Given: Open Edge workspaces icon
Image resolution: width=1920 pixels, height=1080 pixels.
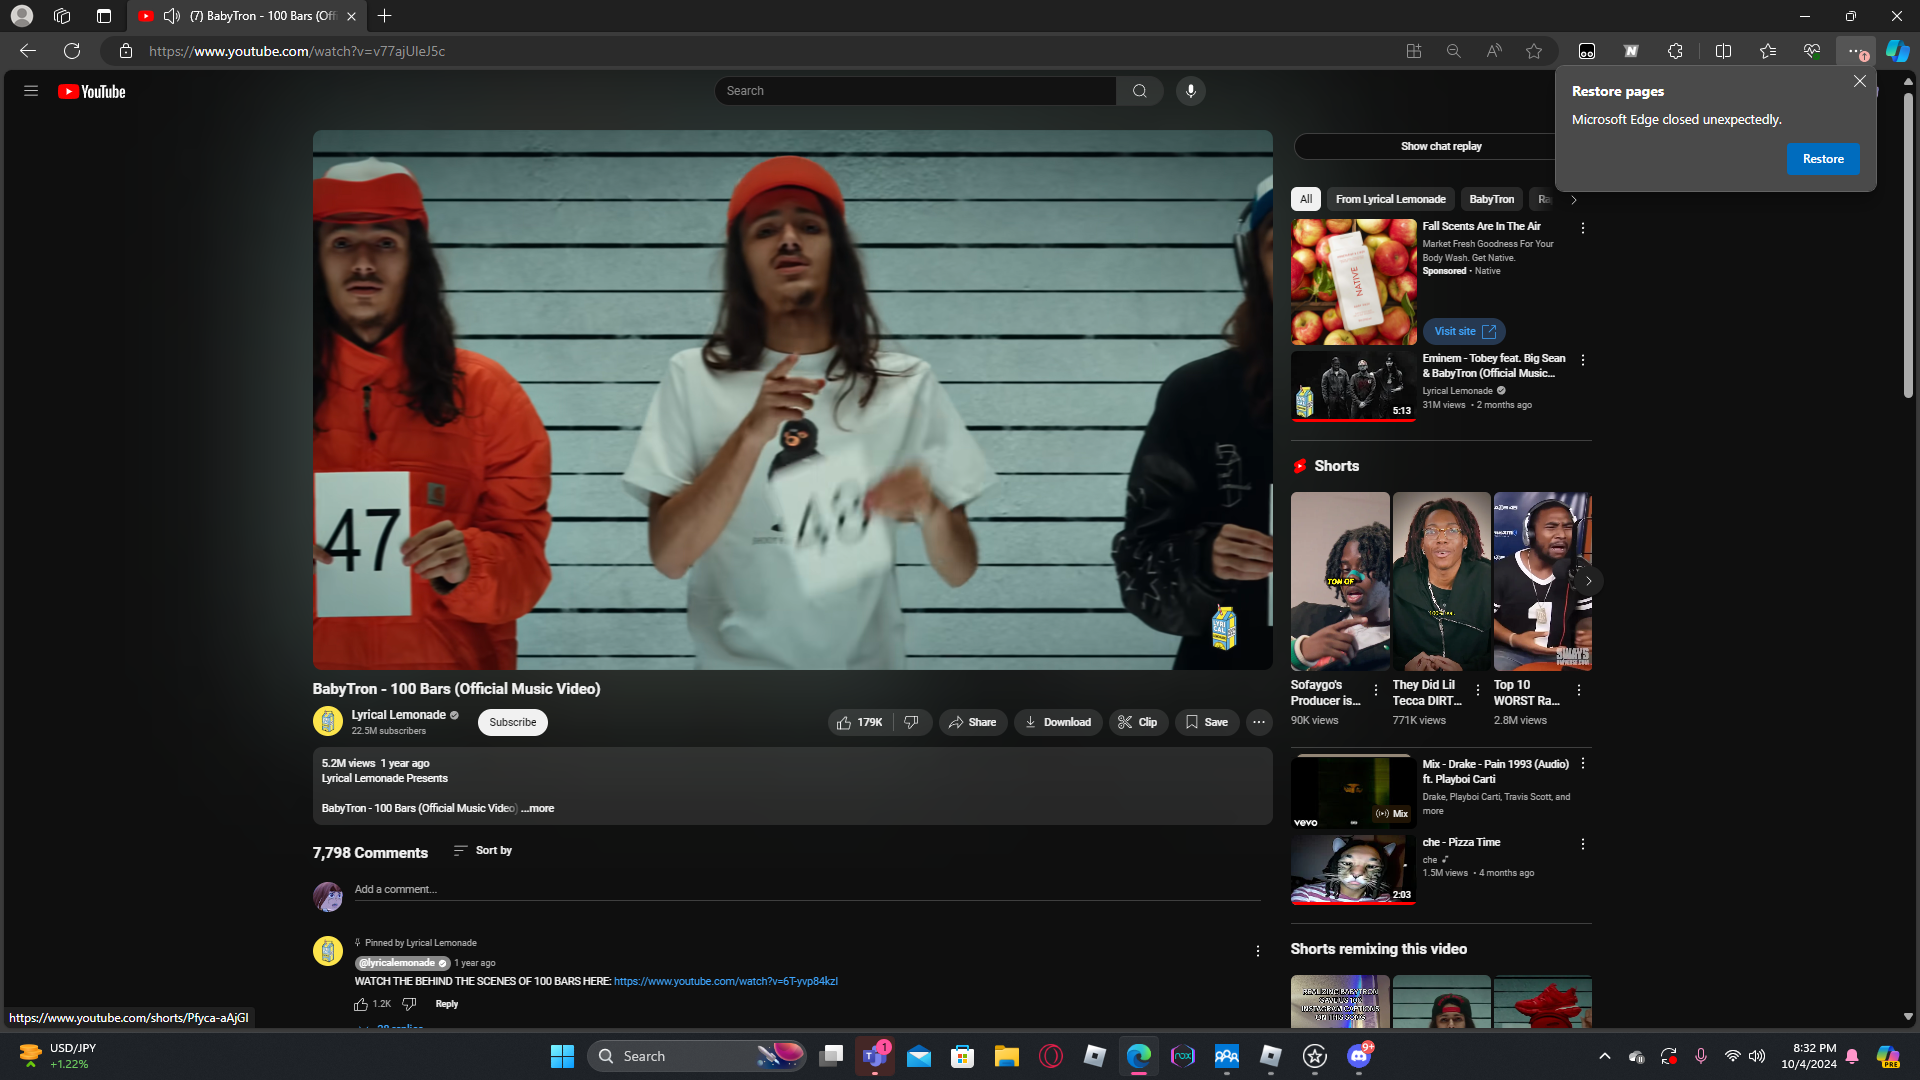Looking at the screenshot, I should [x=62, y=16].
